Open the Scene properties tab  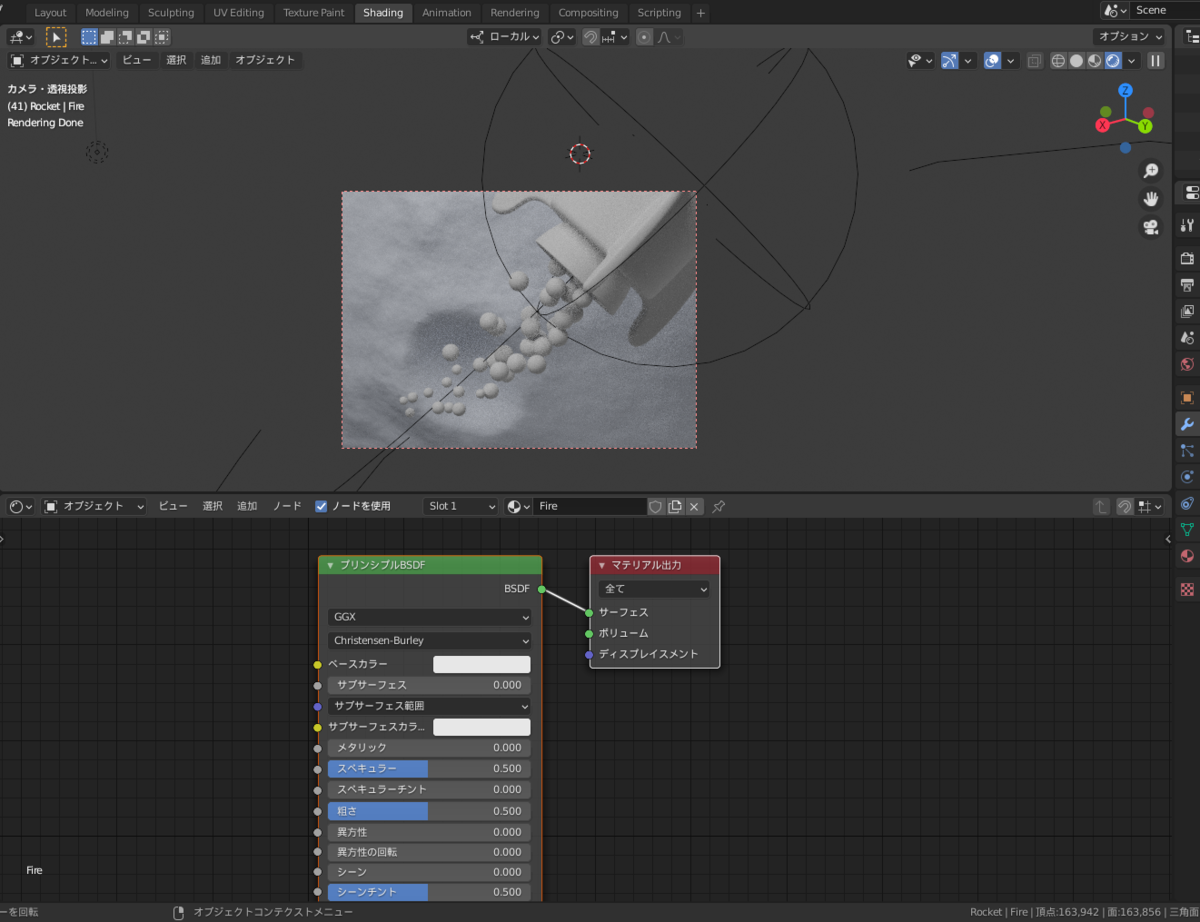[1187, 338]
